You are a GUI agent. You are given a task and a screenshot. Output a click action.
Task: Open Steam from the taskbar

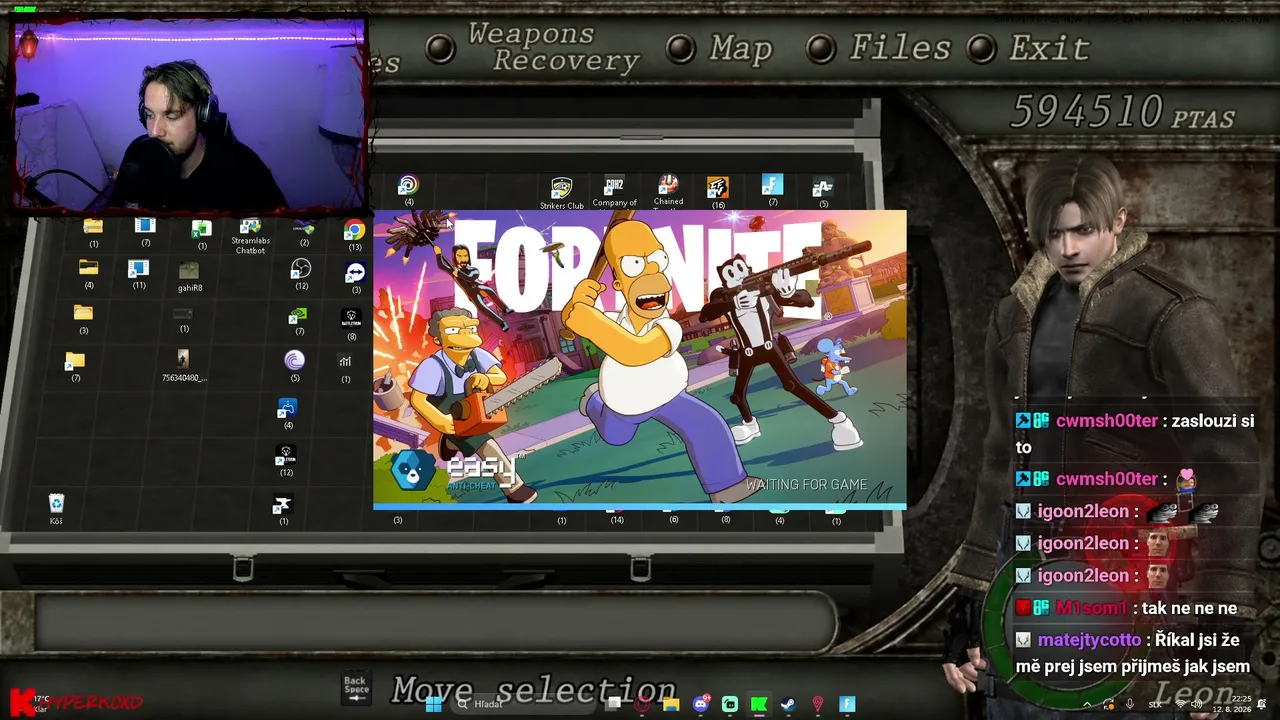(x=788, y=704)
